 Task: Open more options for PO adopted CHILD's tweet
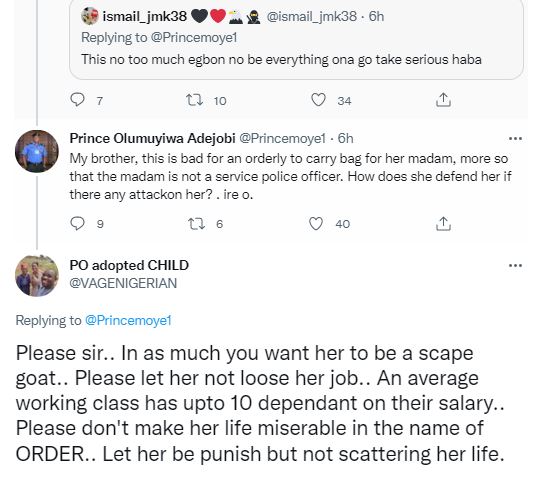coord(515,266)
